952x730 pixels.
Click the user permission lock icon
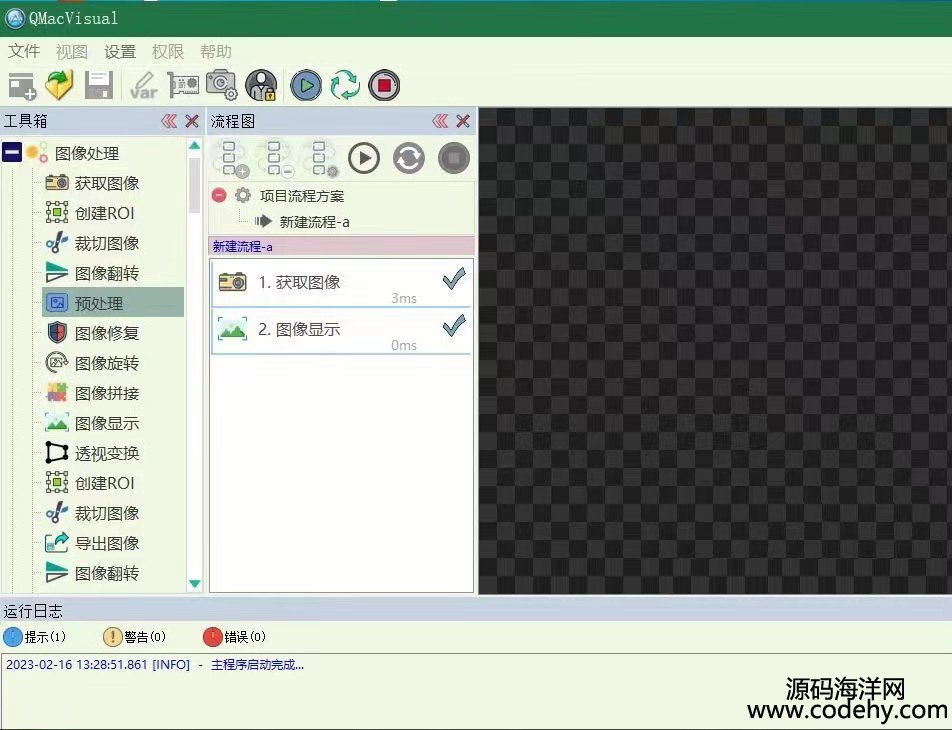pos(261,85)
